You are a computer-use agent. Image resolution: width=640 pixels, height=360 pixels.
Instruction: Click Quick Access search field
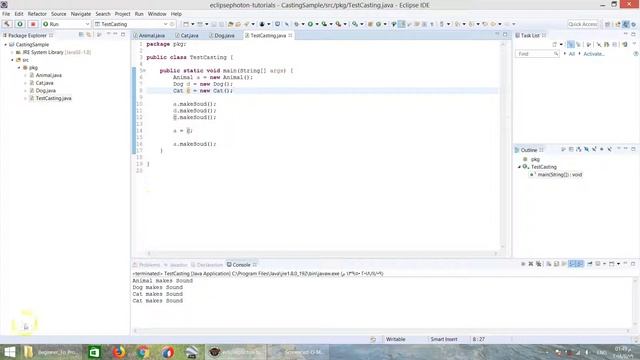[x=583, y=24]
